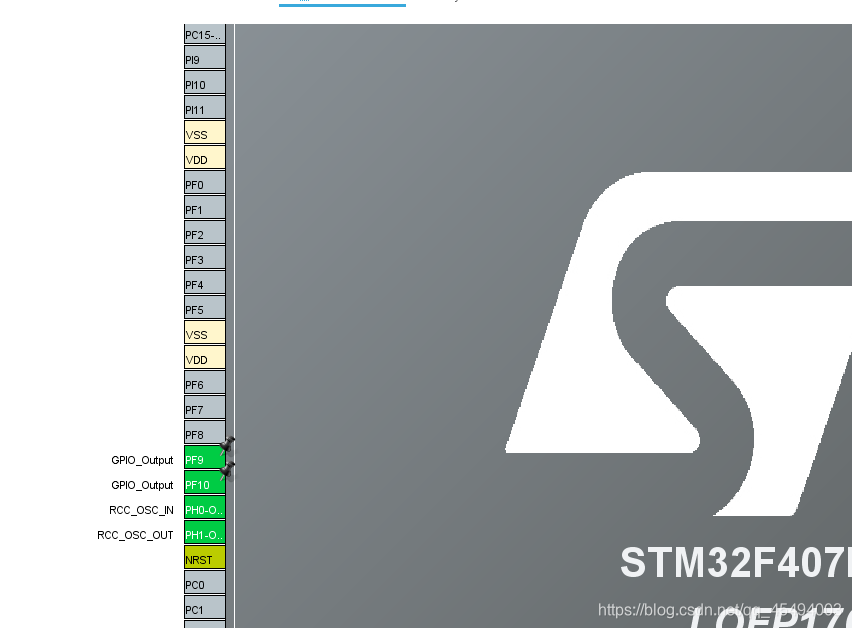Select the green PF9 pin
The image size is (852, 629).
click(x=205, y=459)
